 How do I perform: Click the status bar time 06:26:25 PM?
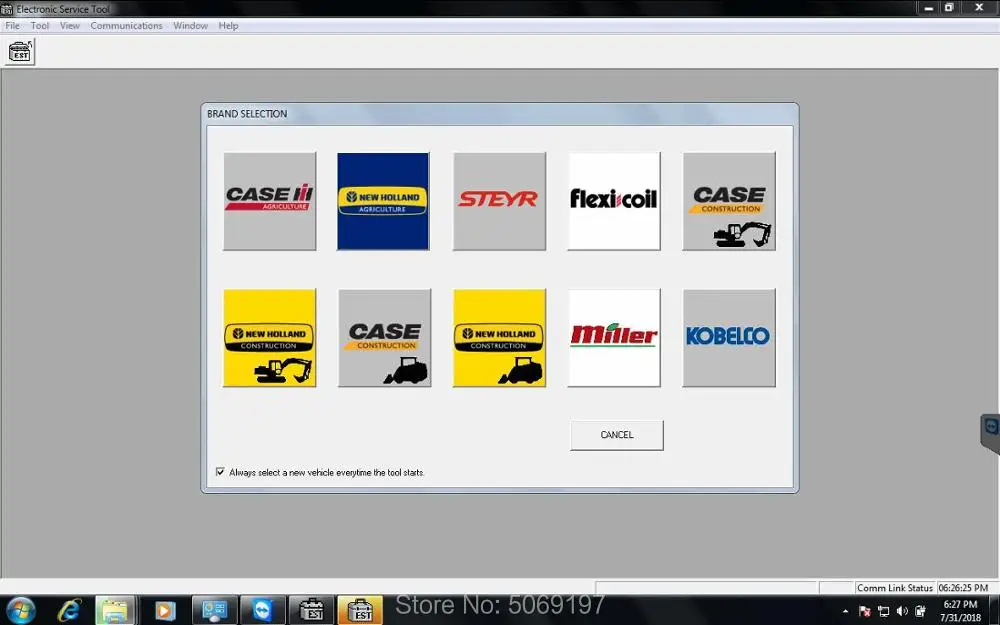(963, 587)
